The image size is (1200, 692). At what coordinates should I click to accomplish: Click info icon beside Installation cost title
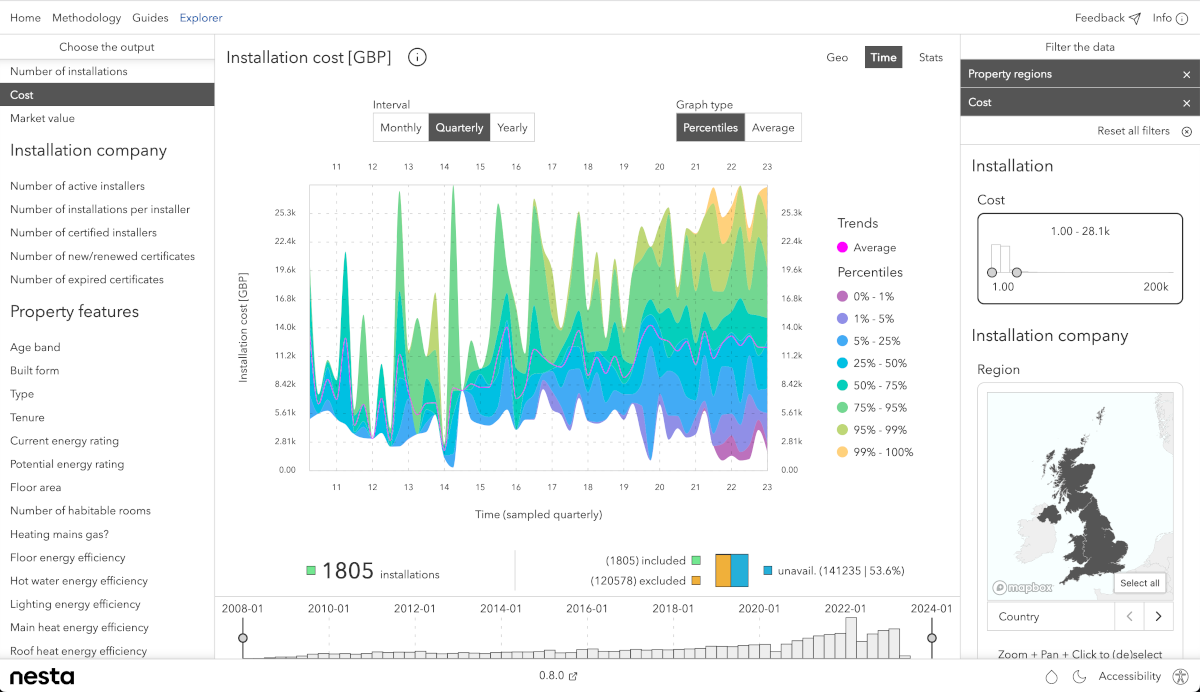point(418,57)
